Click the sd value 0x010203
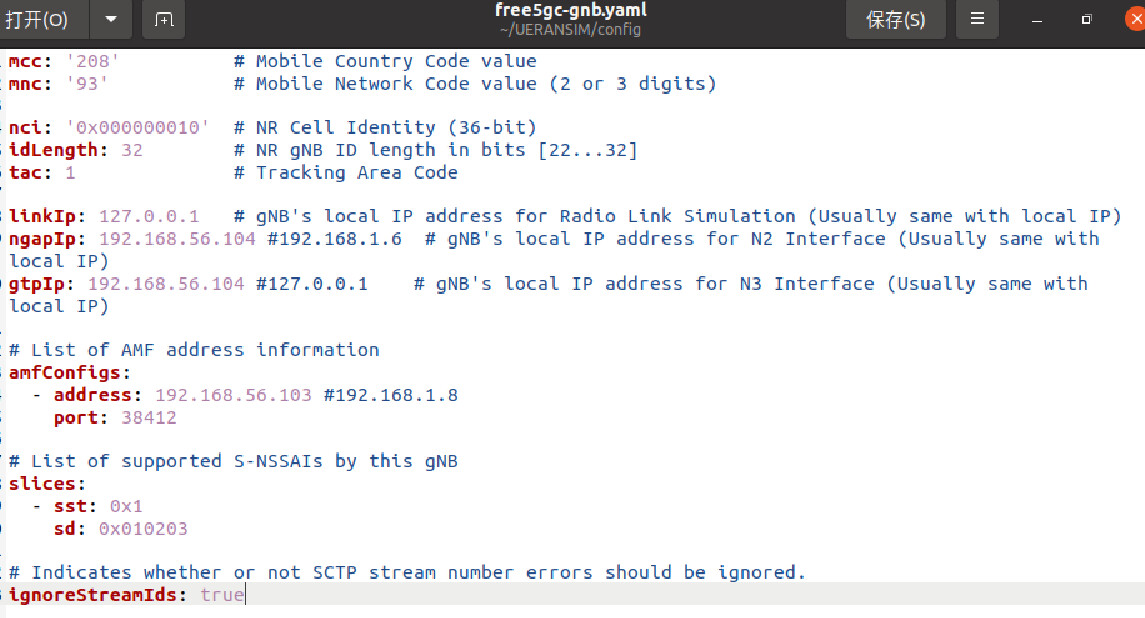 143,529
